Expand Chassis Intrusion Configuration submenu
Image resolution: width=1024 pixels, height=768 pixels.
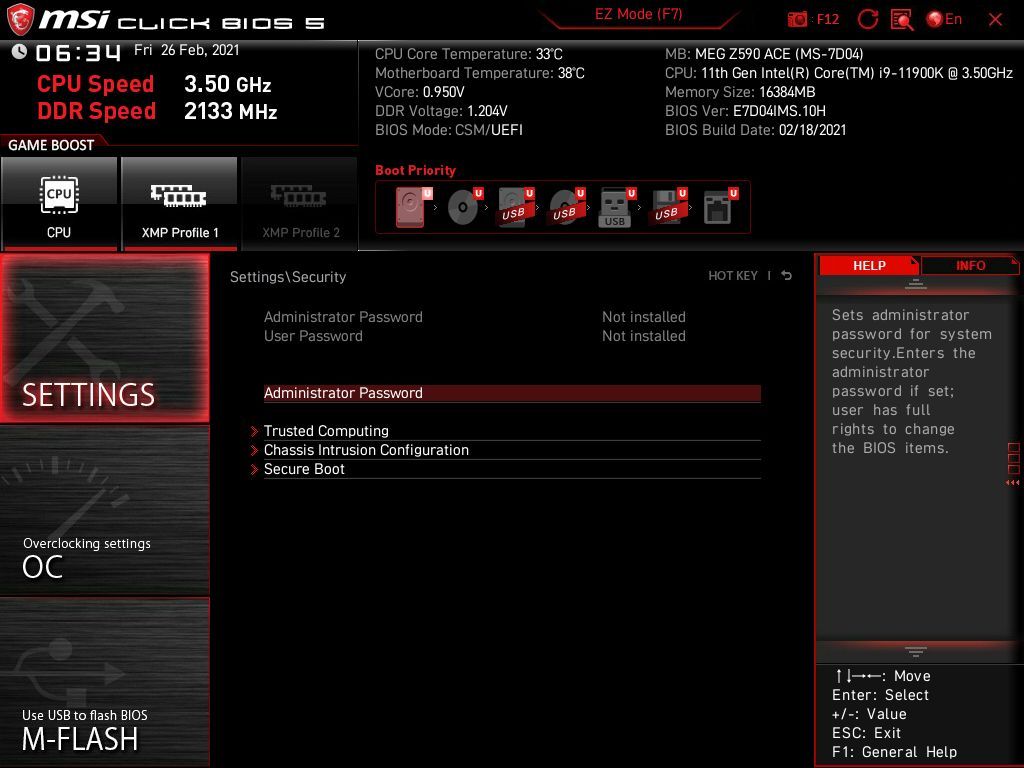(512, 450)
